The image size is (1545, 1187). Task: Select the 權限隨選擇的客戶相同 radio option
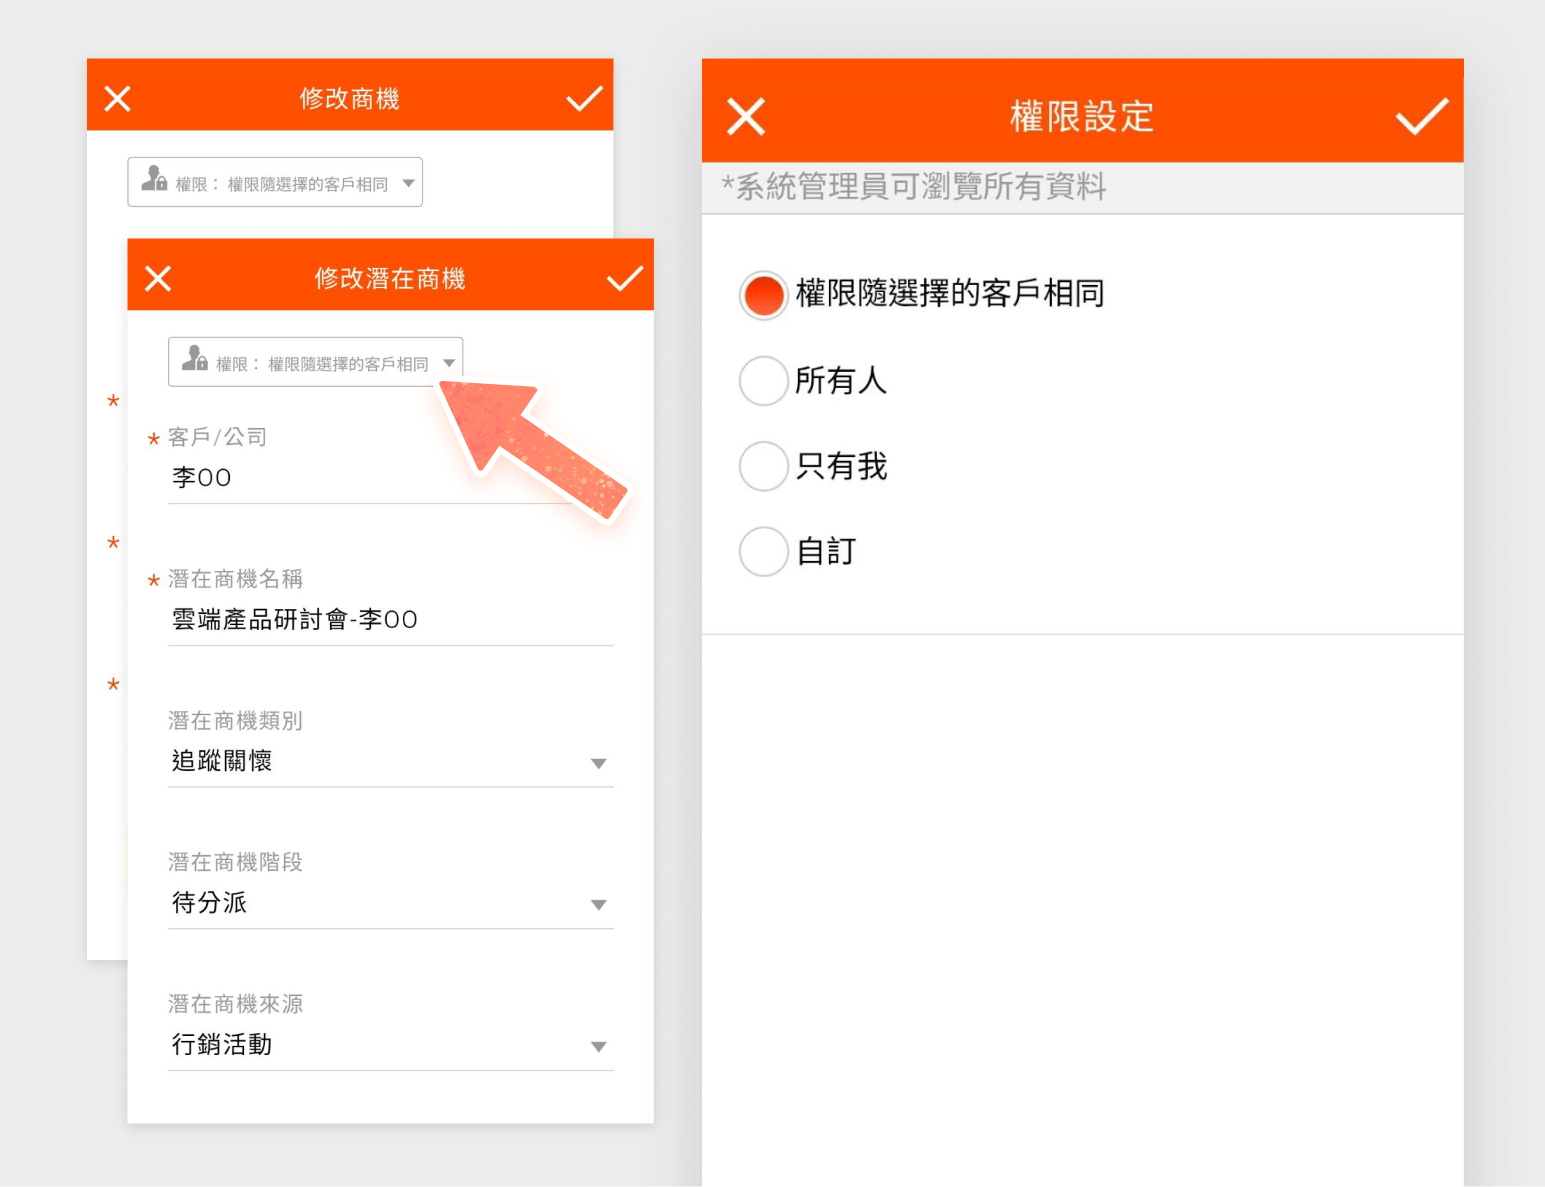(x=764, y=295)
